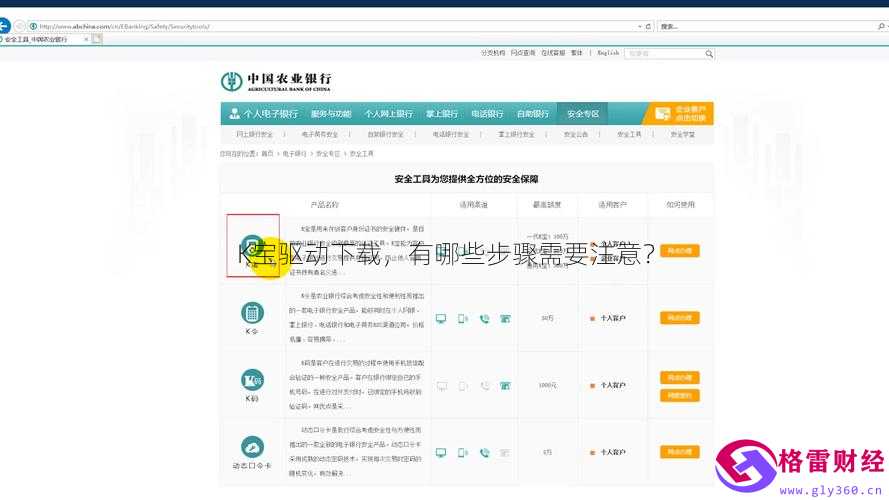
Task: Open the 个人网上银行 navigation menu
Action: coord(388,114)
